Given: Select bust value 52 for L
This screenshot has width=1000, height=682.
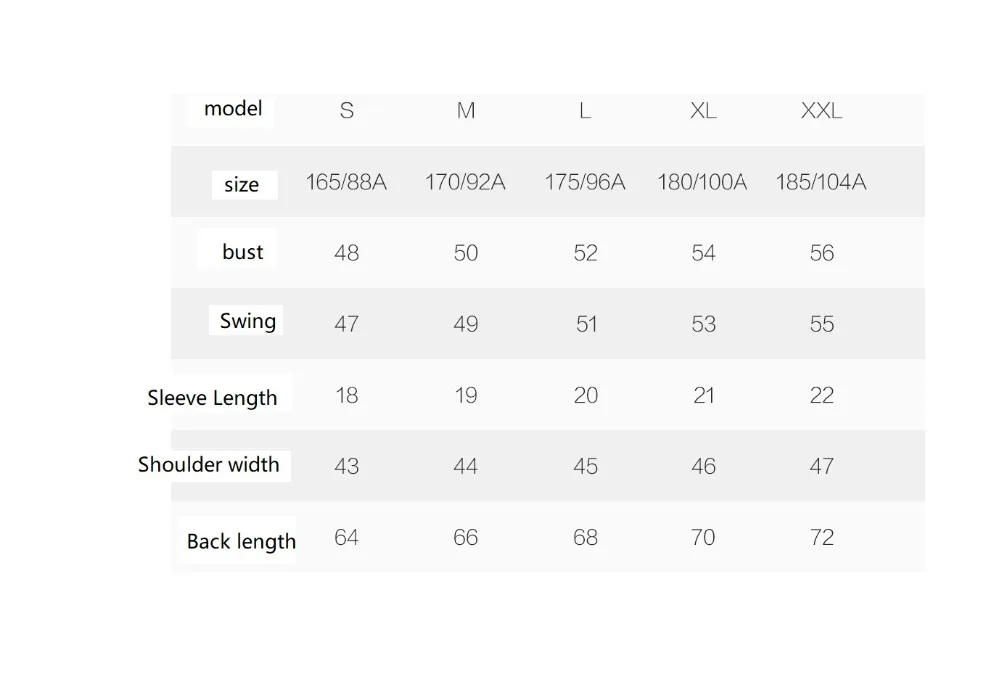Looking at the screenshot, I should [585, 253].
